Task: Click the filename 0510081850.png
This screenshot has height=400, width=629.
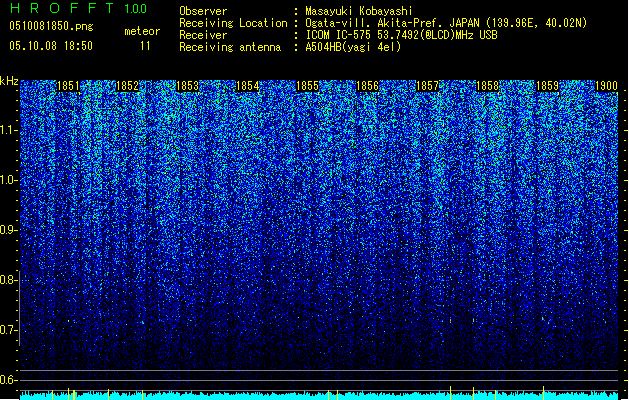Action: pyautogui.click(x=51, y=26)
